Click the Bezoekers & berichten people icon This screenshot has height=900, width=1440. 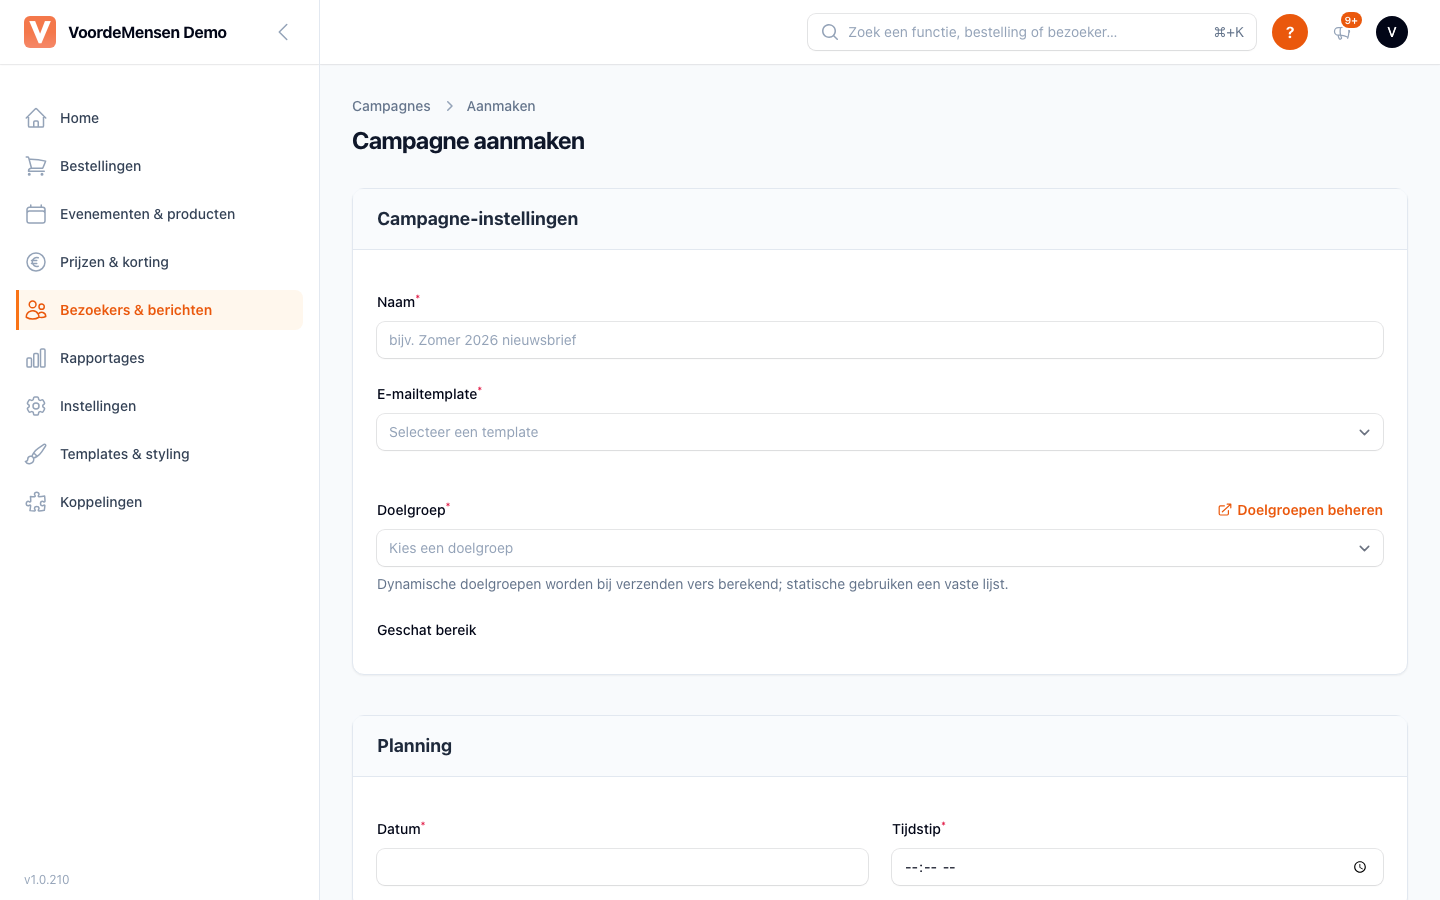[x=36, y=310]
